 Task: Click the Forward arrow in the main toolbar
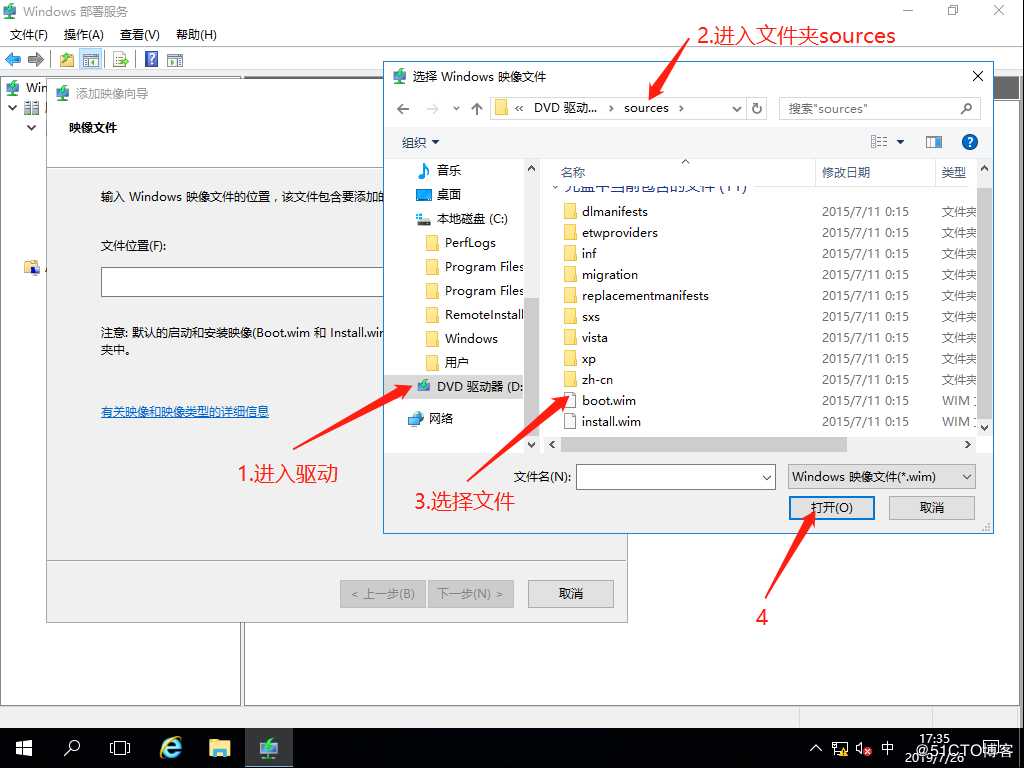pyautogui.click(x=36, y=59)
